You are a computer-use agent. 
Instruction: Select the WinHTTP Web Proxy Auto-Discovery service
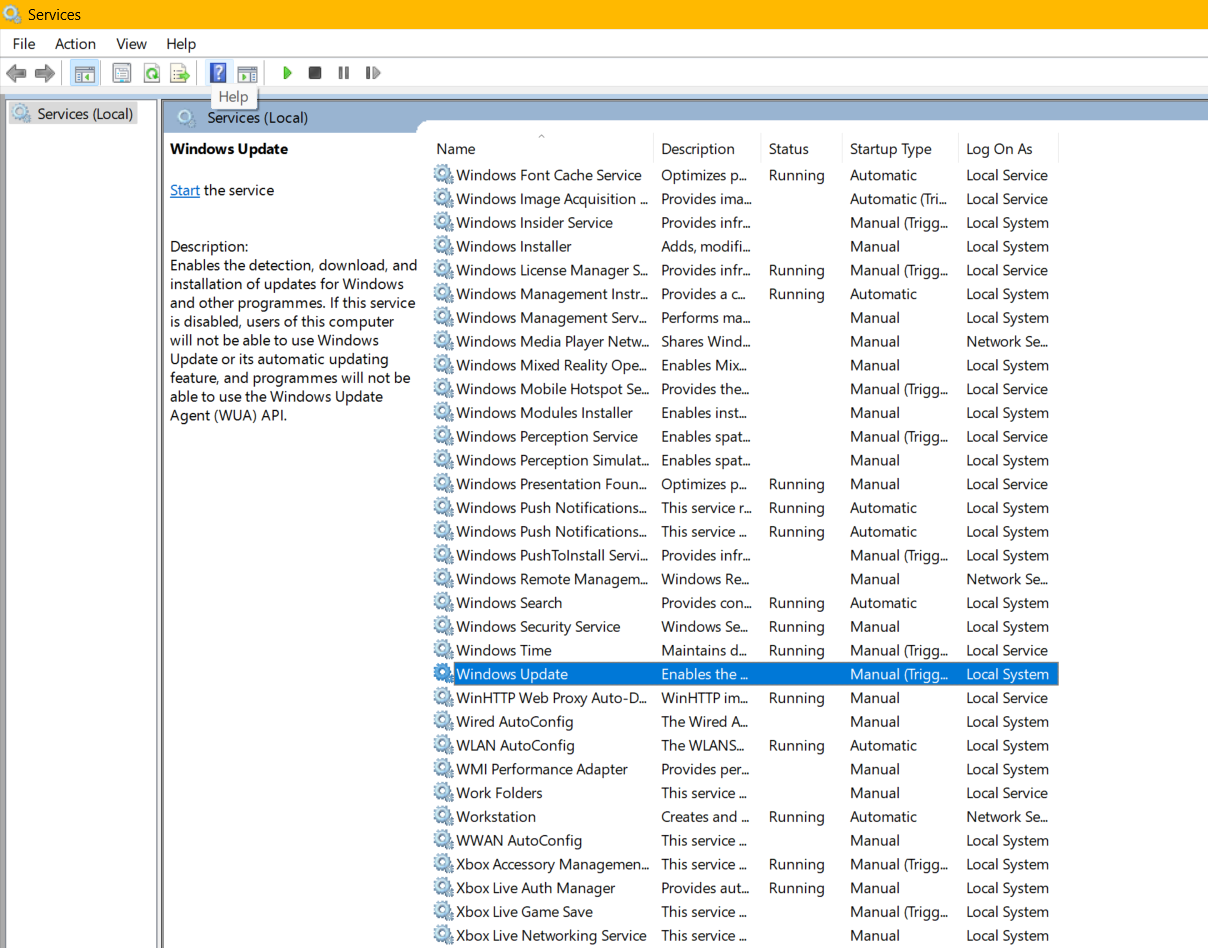pyautogui.click(x=745, y=698)
